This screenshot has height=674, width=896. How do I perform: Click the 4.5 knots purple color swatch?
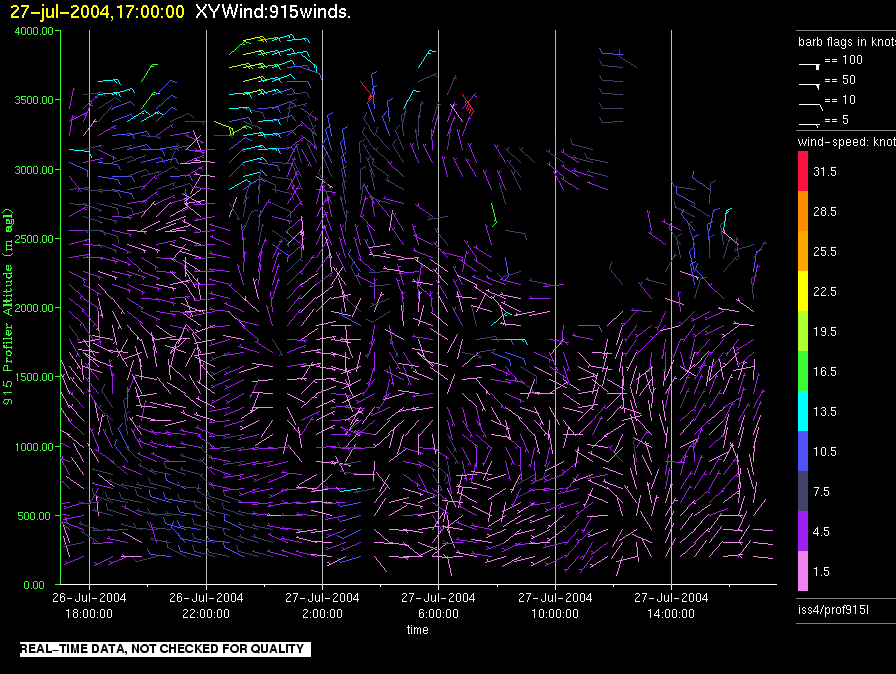803,531
